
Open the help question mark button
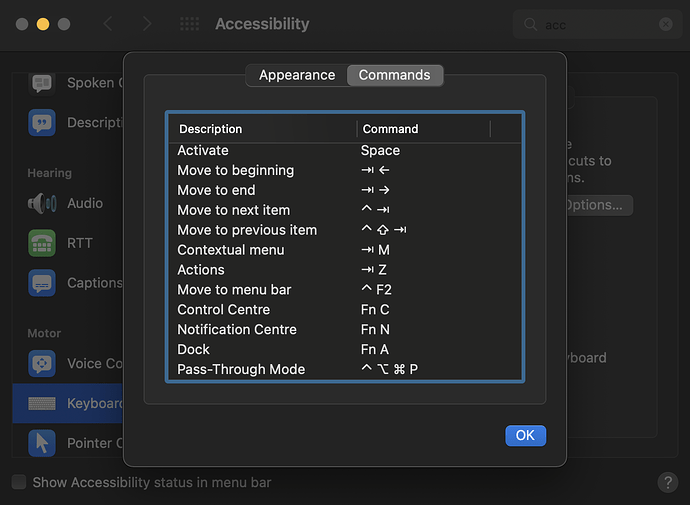(x=667, y=482)
